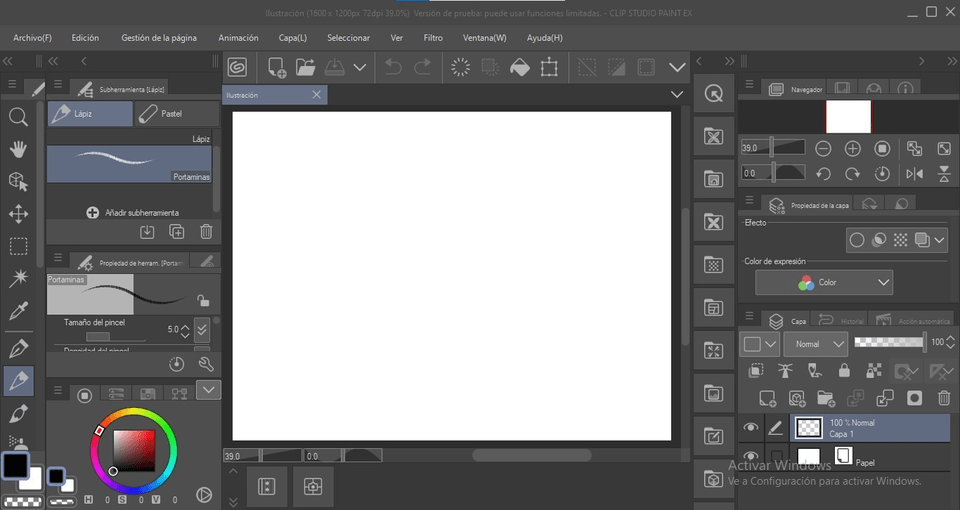Delete layer with trash icon

pyautogui.click(x=943, y=399)
